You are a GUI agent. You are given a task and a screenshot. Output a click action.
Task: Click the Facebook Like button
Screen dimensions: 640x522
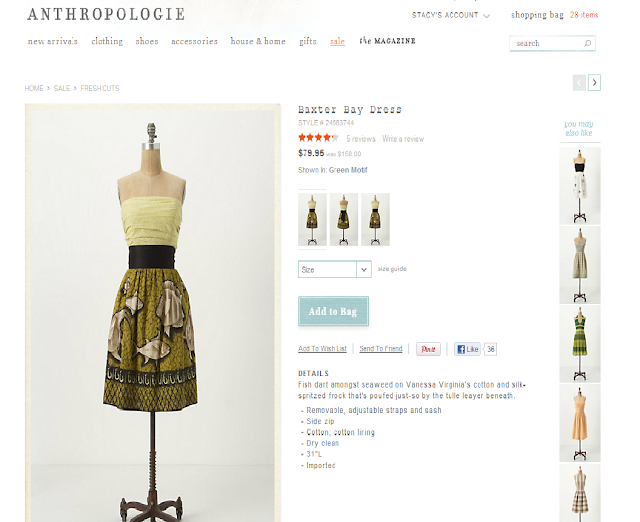click(467, 349)
